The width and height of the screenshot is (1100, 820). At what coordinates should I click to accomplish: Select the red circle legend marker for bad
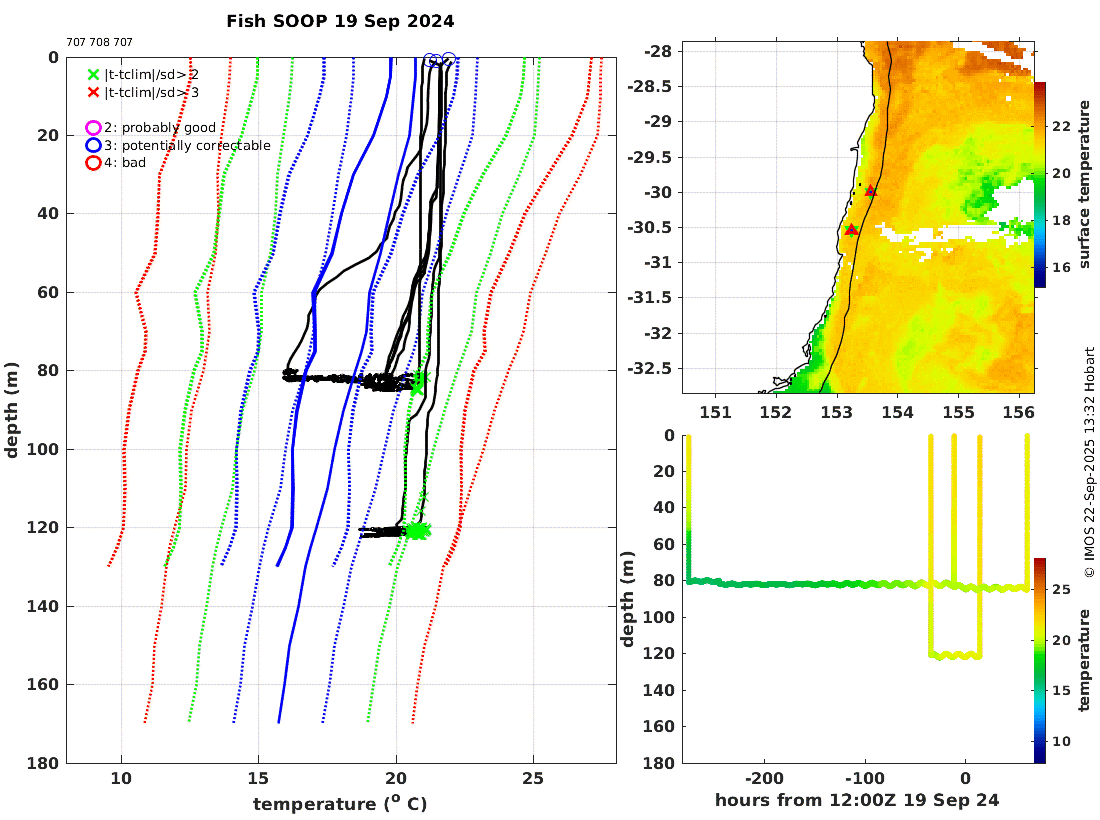coord(93,163)
